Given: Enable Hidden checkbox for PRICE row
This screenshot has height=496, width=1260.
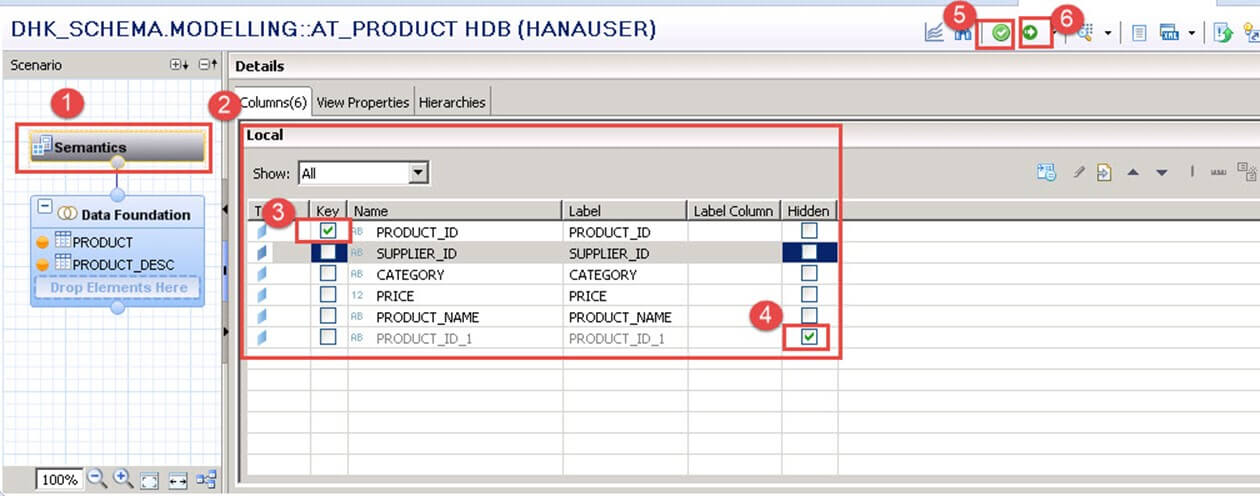Looking at the screenshot, I should [810, 295].
